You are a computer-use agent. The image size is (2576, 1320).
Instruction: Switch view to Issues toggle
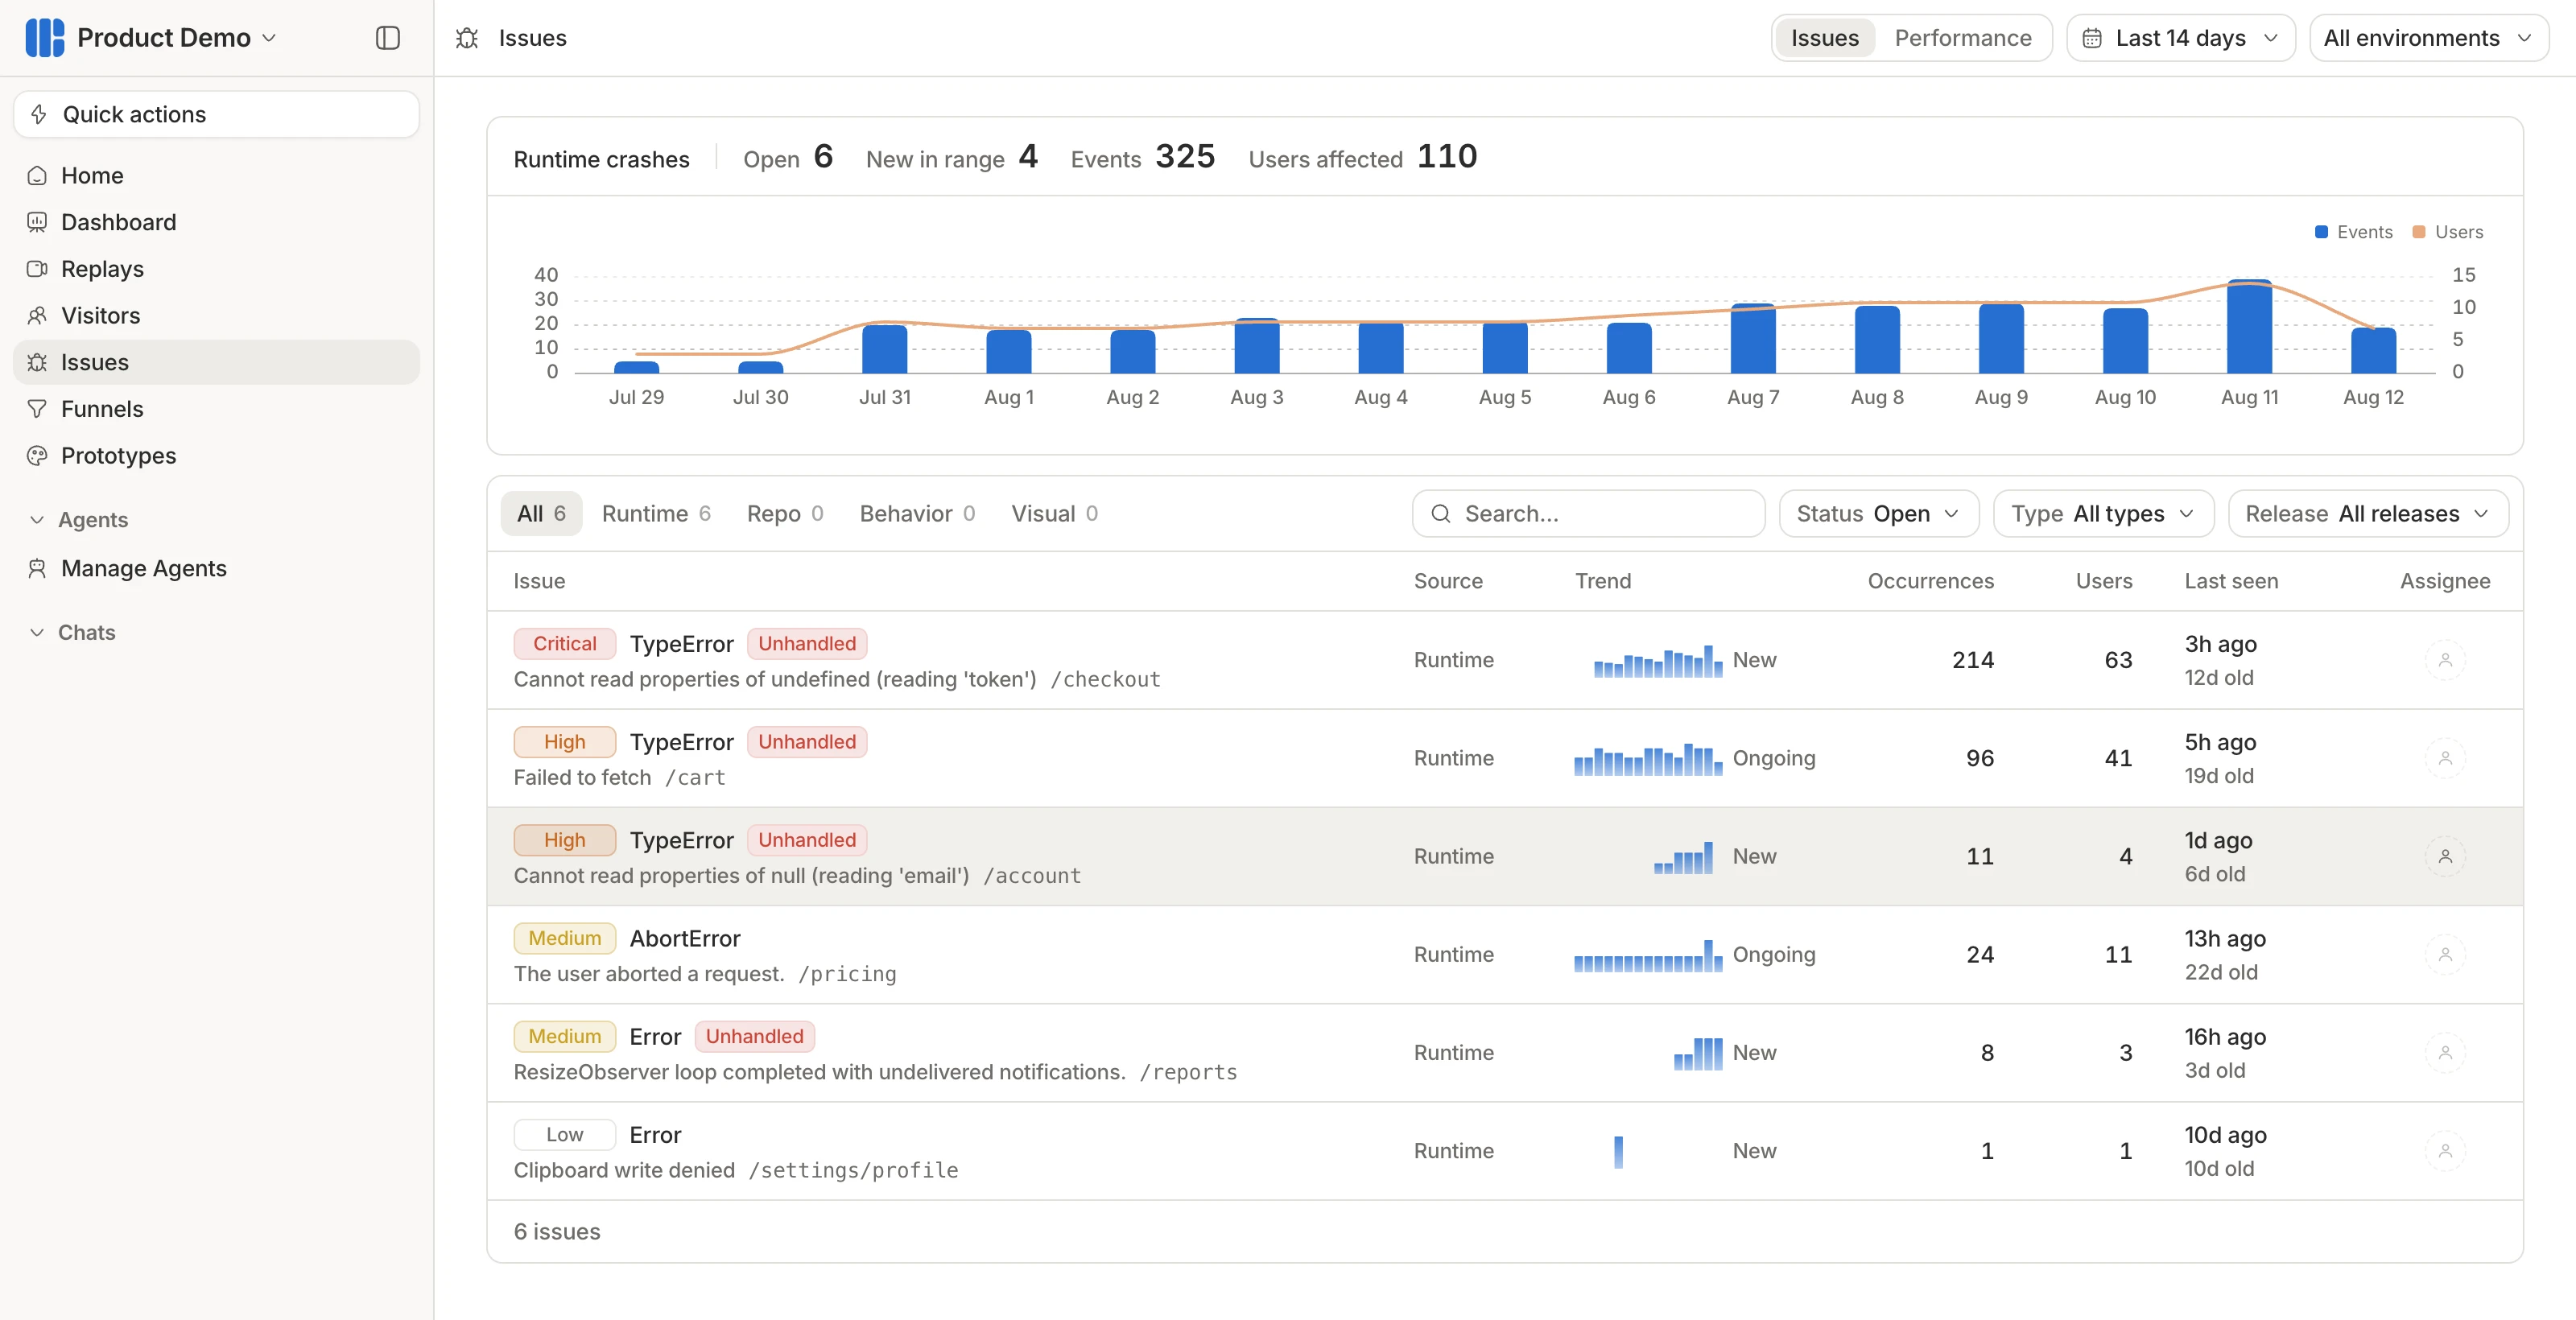pos(1824,38)
